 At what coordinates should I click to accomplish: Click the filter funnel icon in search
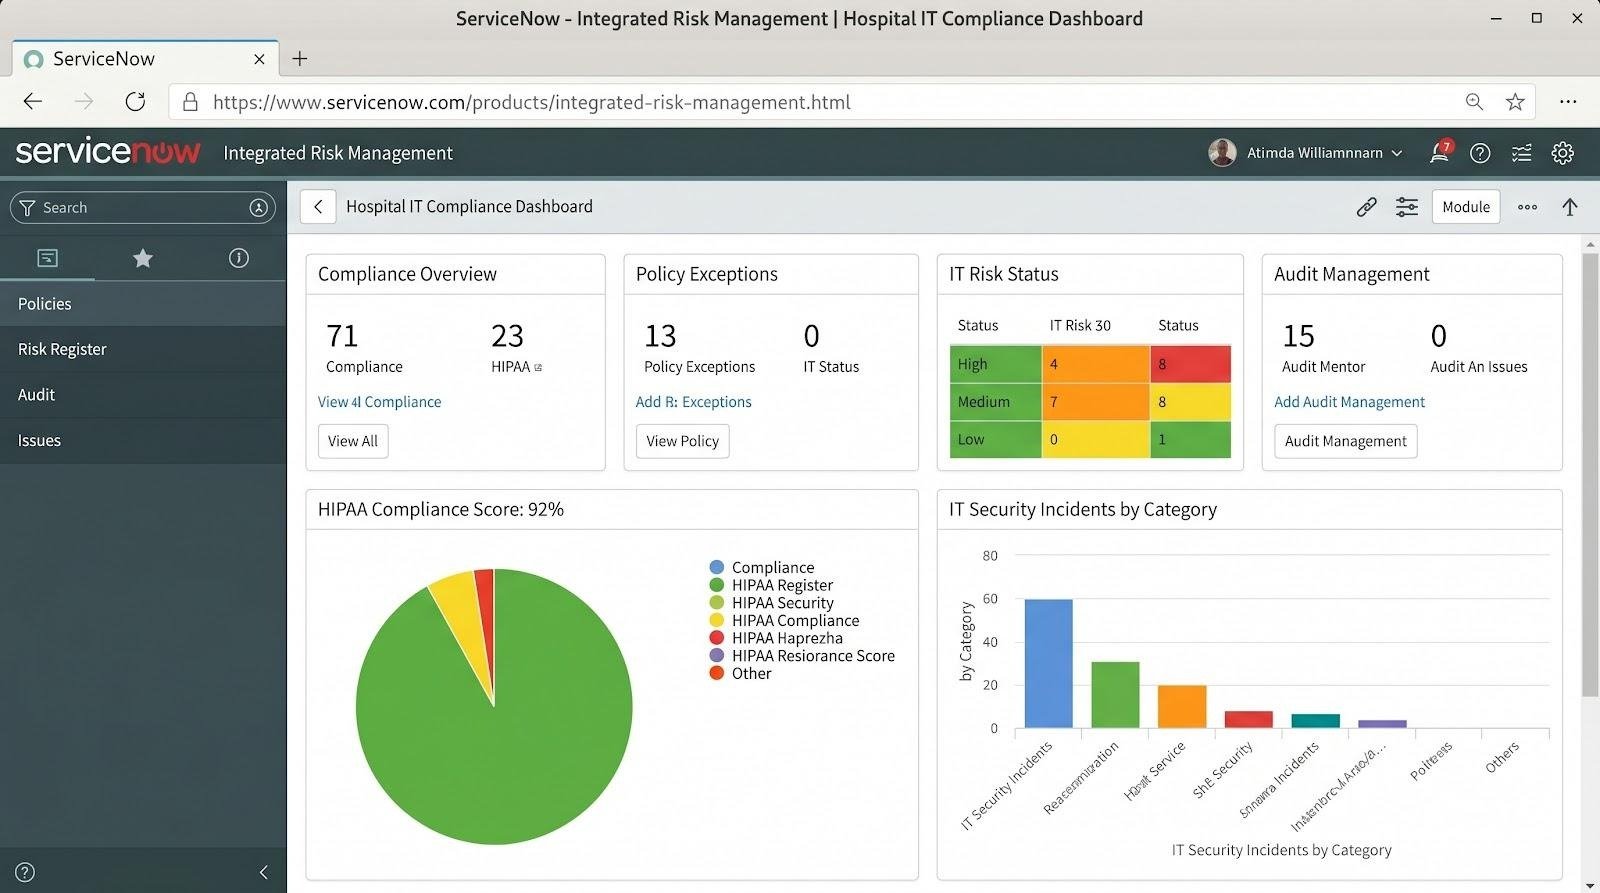pyautogui.click(x=27, y=207)
